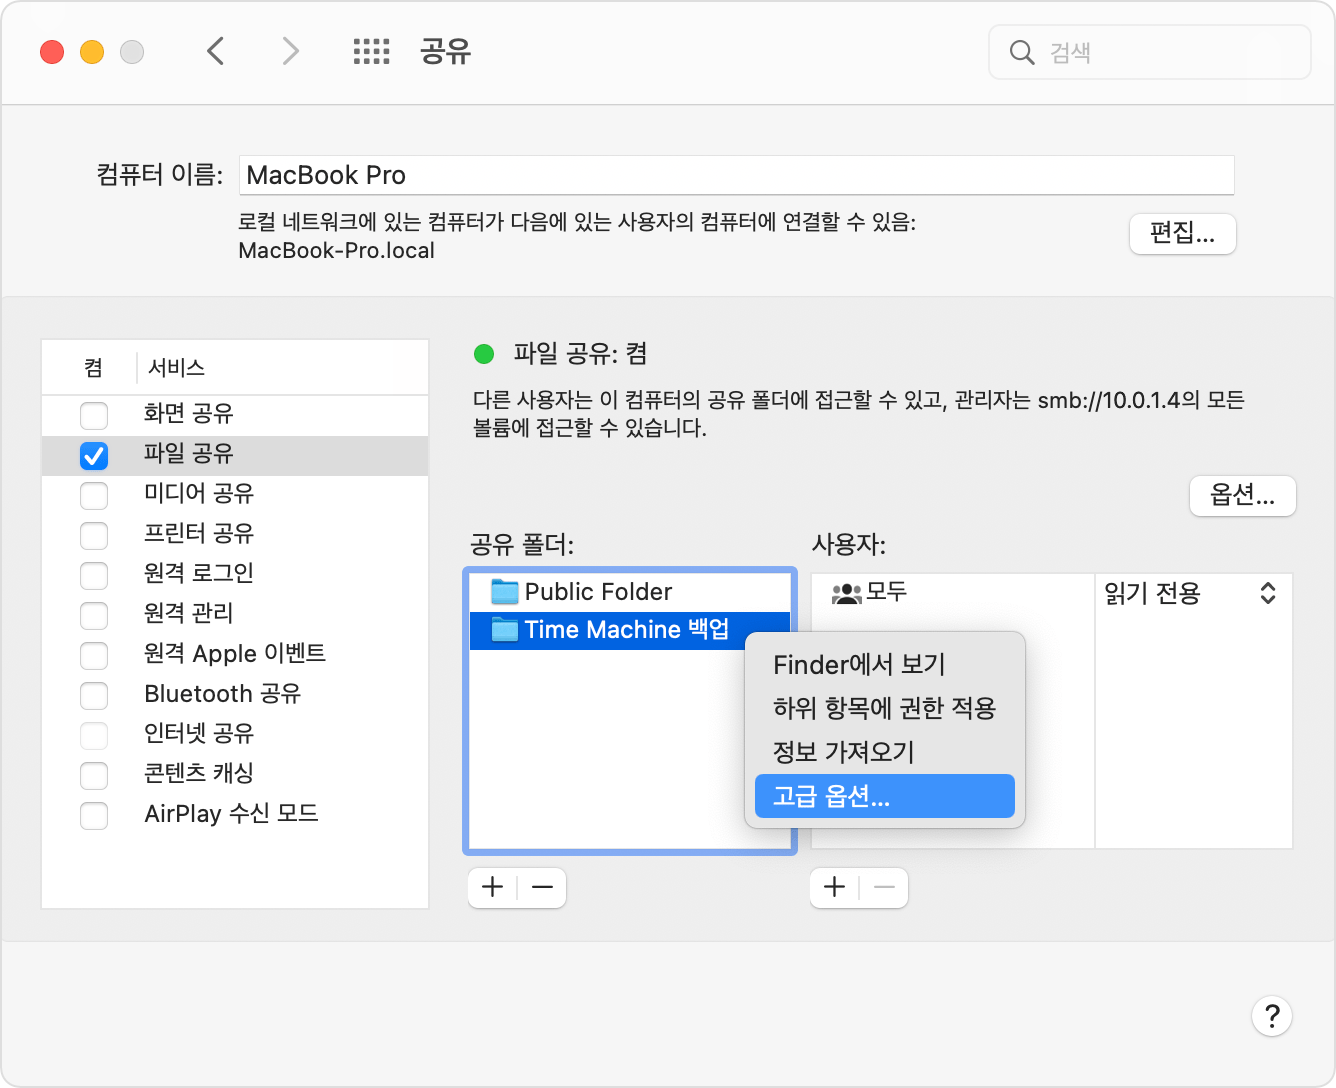Add a shared folder with plus button
The height and width of the screenshot is (1088, 1336).
coord(493,888)
